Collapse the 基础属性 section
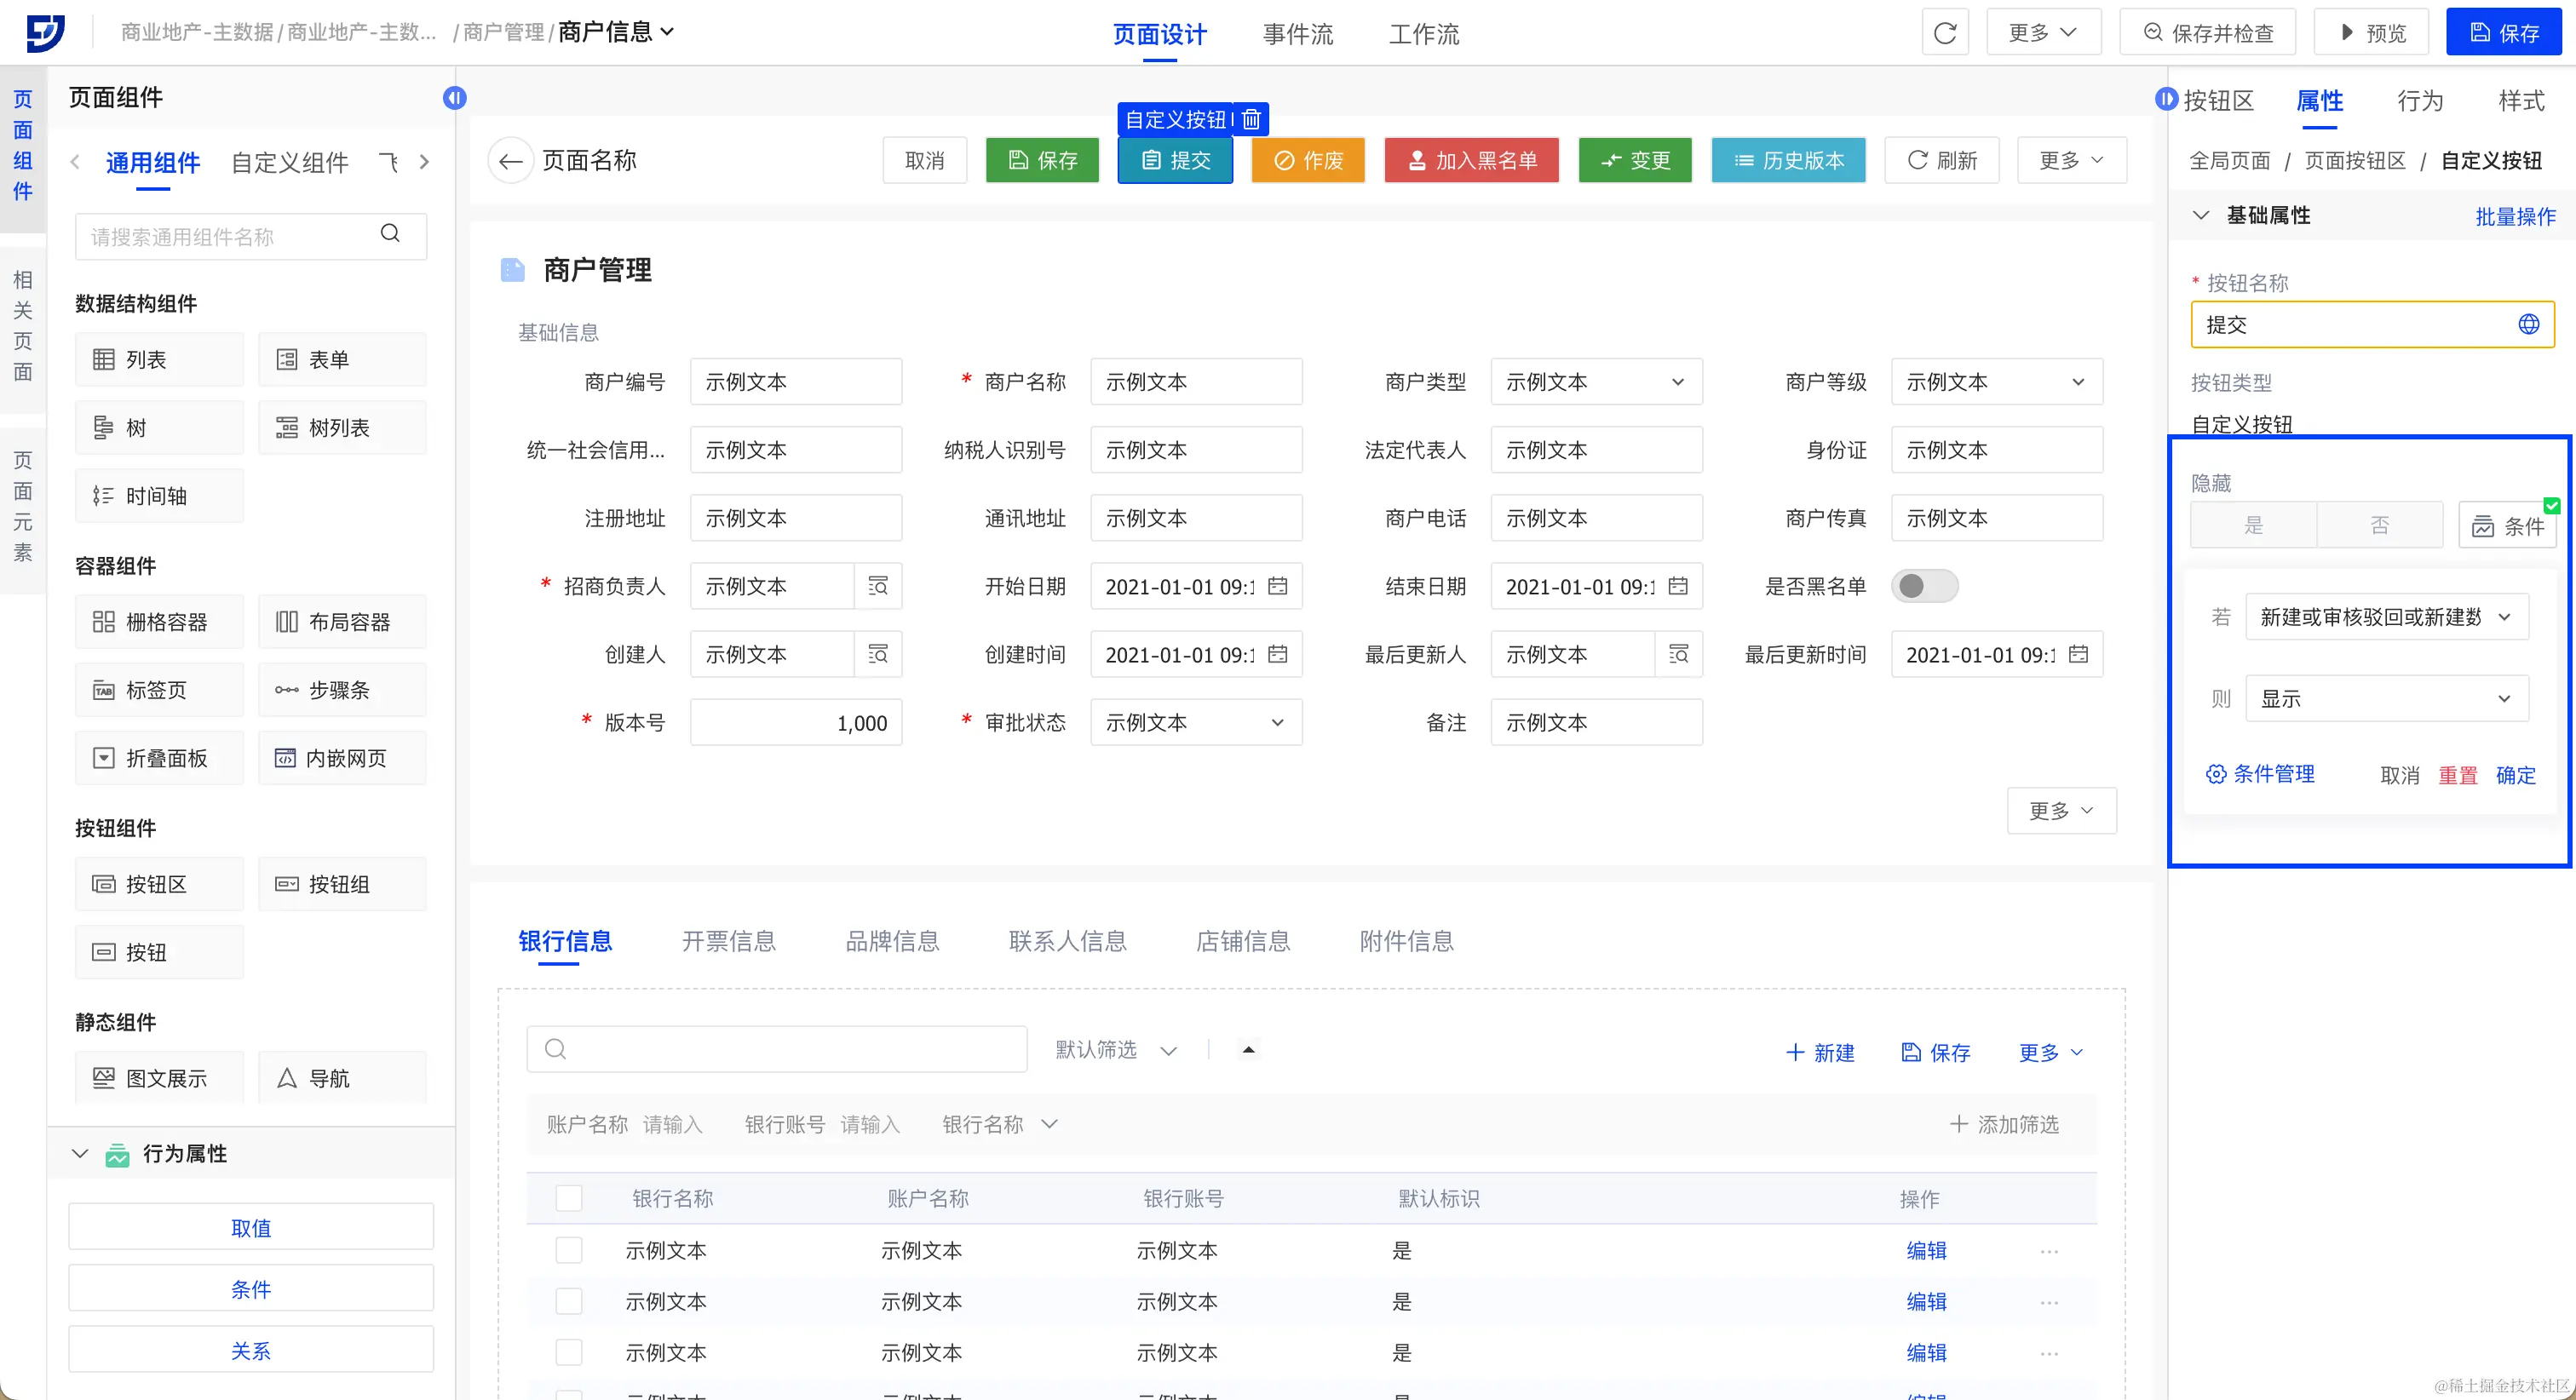 tap(2200, 216)
